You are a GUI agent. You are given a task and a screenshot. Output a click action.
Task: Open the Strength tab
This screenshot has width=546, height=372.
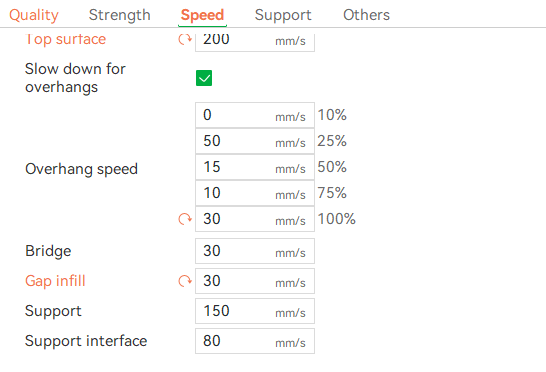(x=119, y=15)
